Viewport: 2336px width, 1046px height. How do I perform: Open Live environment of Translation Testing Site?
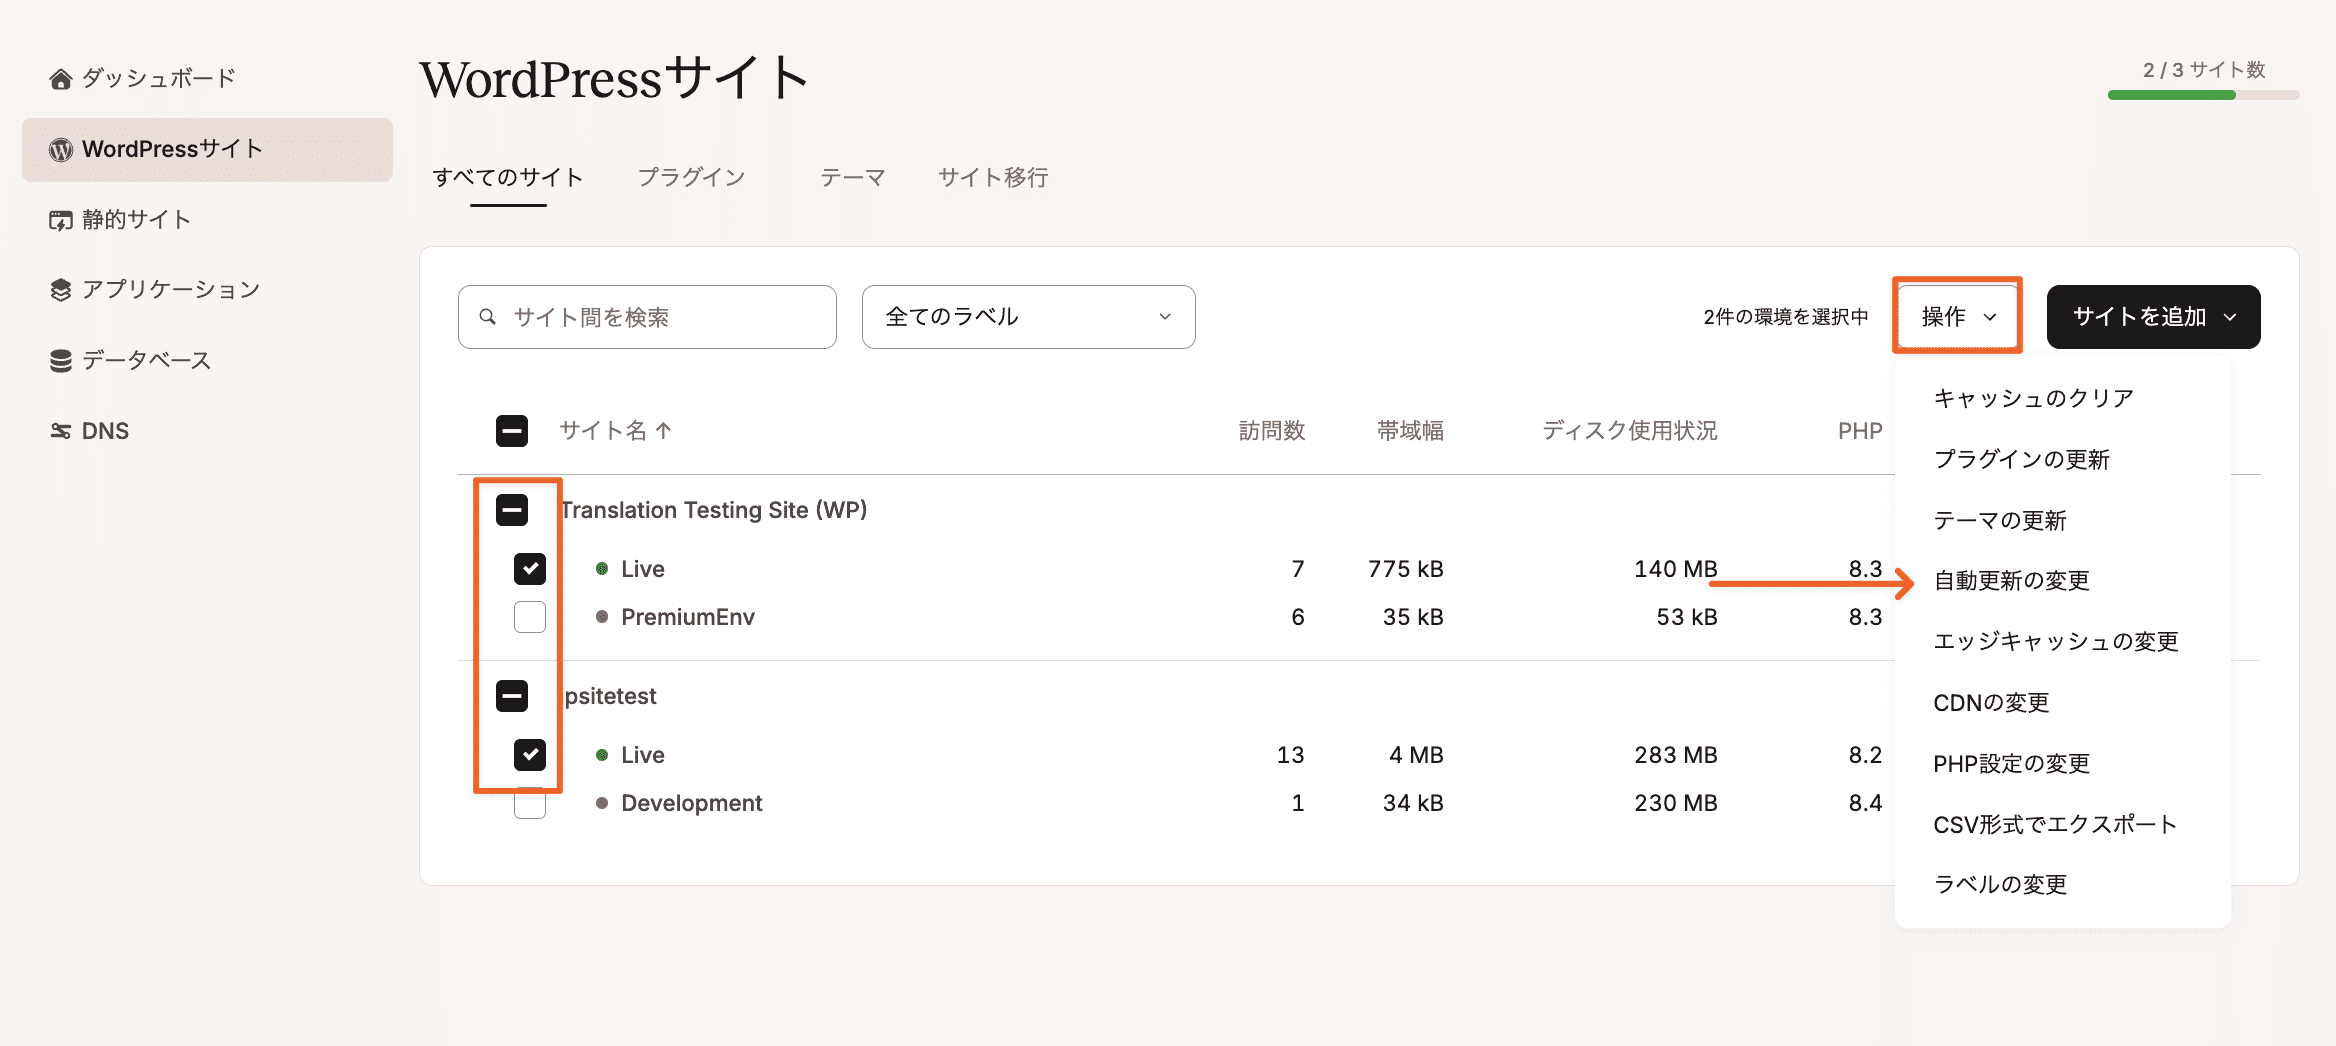[x=643, y=569]
